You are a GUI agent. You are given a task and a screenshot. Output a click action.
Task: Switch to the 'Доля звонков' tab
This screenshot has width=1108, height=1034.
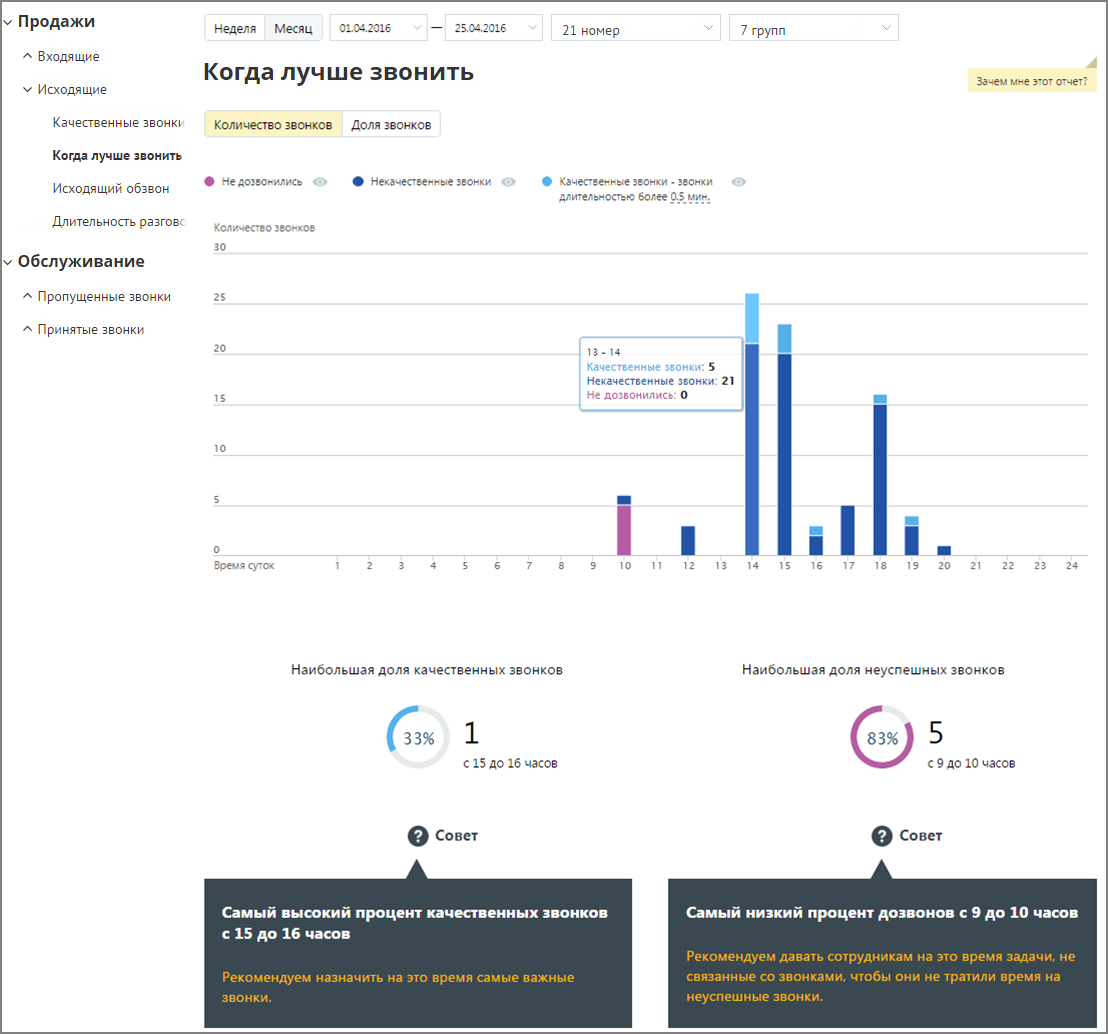(x=391, y=124)
